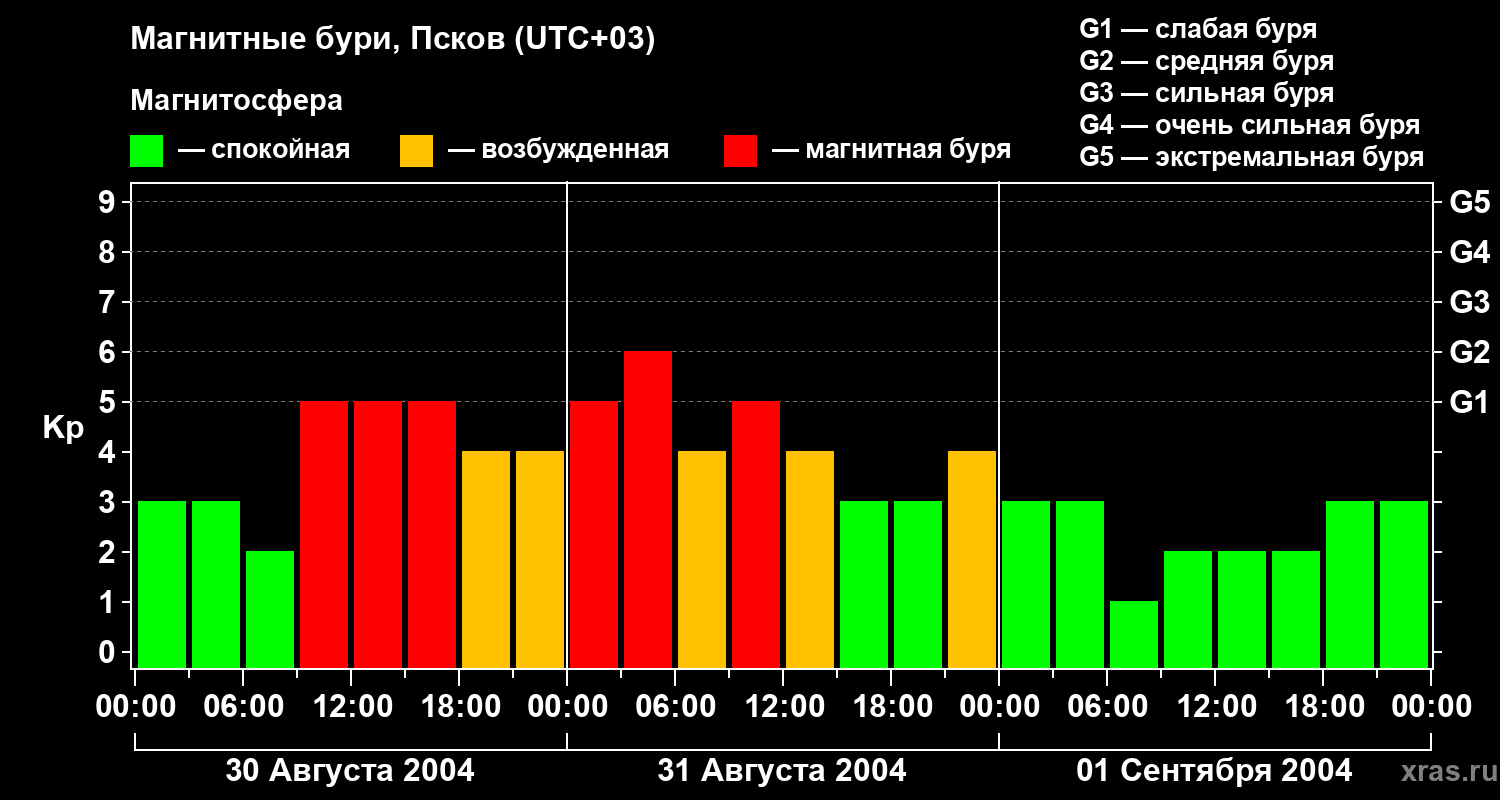The height and width of the screenshot is (800, 1500).
Task: Click the orange "возбужденная" legend swatch
Action: [x=416, y=151]
